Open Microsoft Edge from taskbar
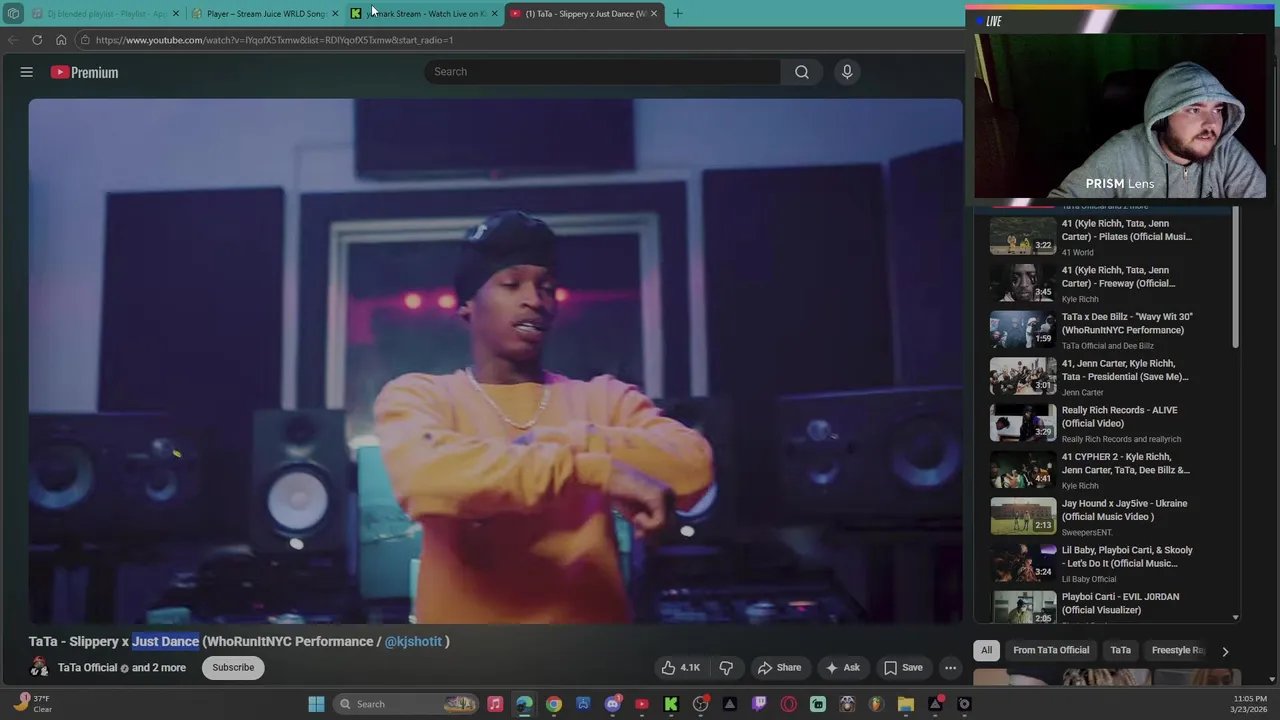1280x720 pixels. tap(524, 704)
